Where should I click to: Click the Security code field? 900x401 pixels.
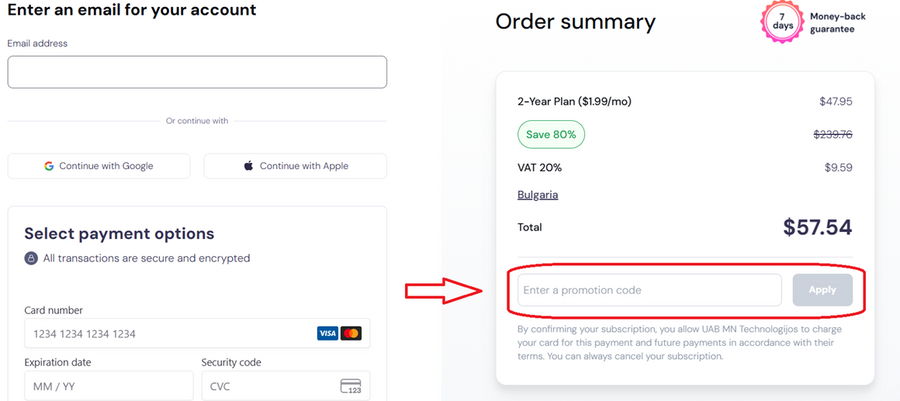pyautogui.click(x=270, y=386)
